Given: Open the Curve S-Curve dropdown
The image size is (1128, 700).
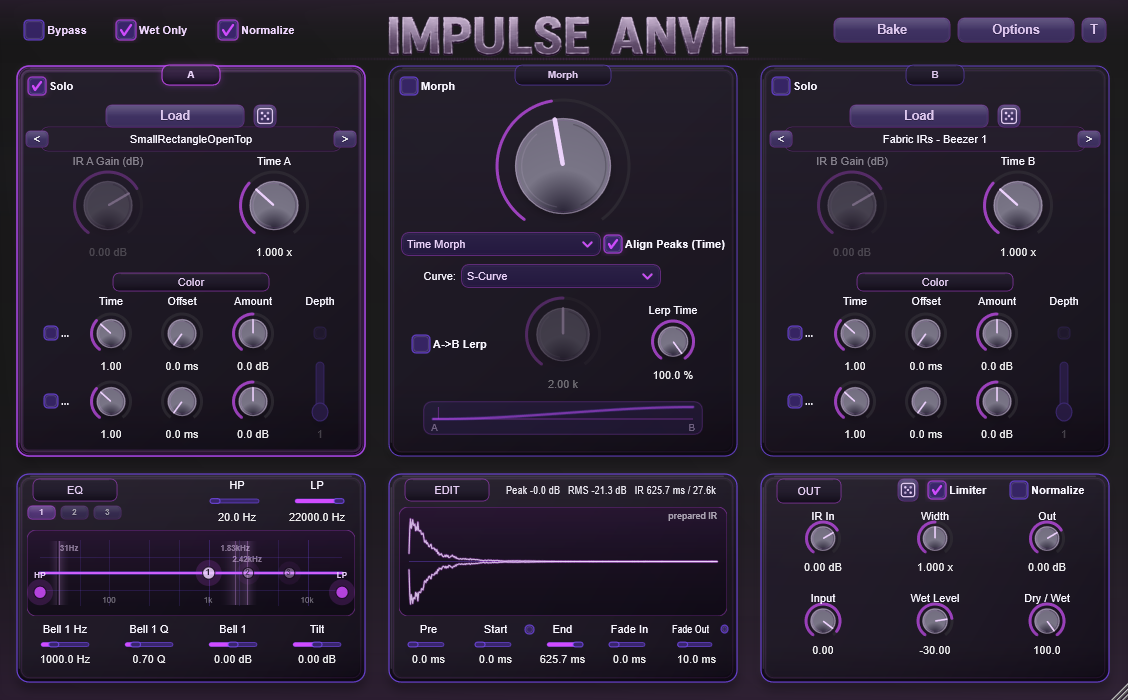Looking at the screenshot, I should (560, 276).
